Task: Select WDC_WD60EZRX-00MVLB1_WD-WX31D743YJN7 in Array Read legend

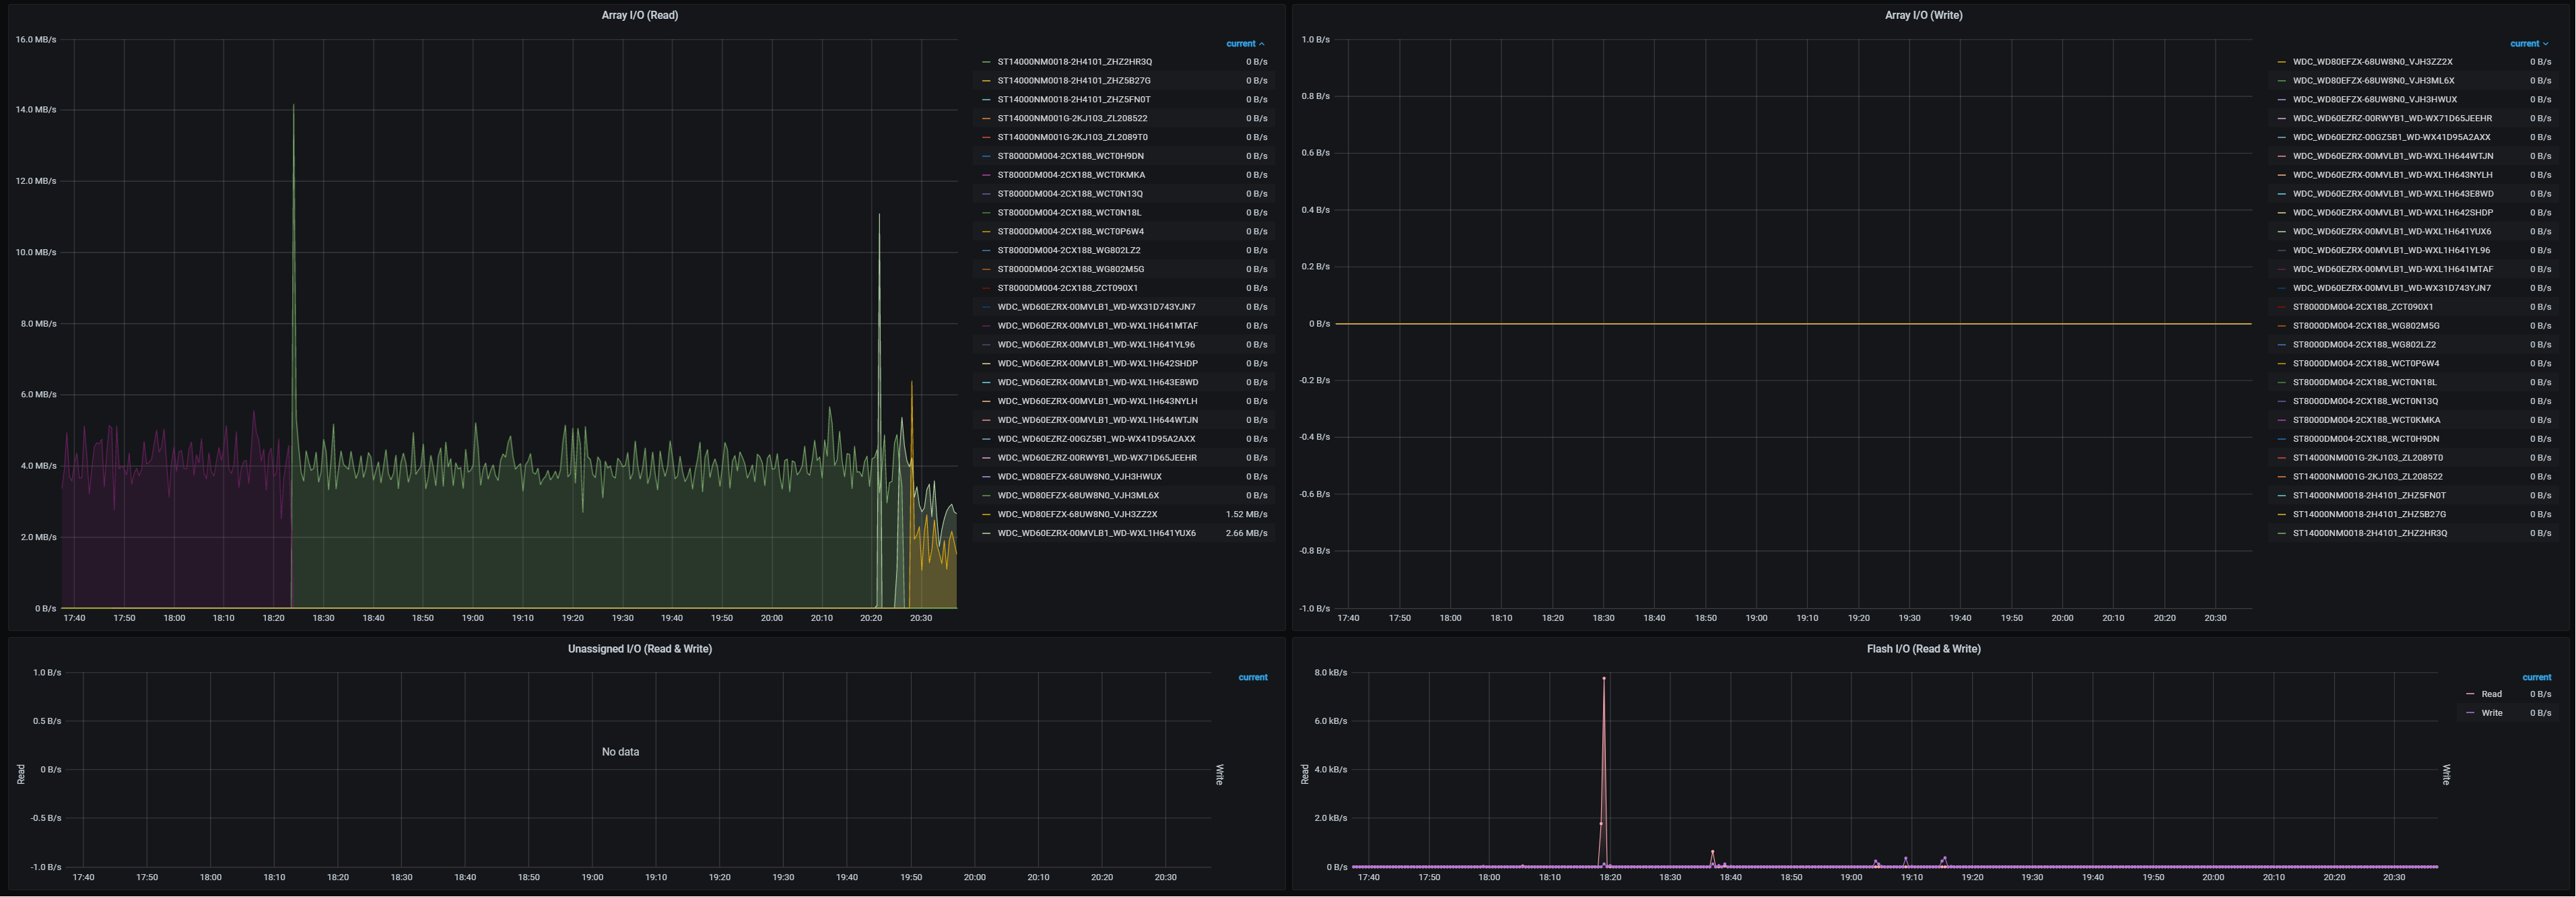Action: (1096, 307)
